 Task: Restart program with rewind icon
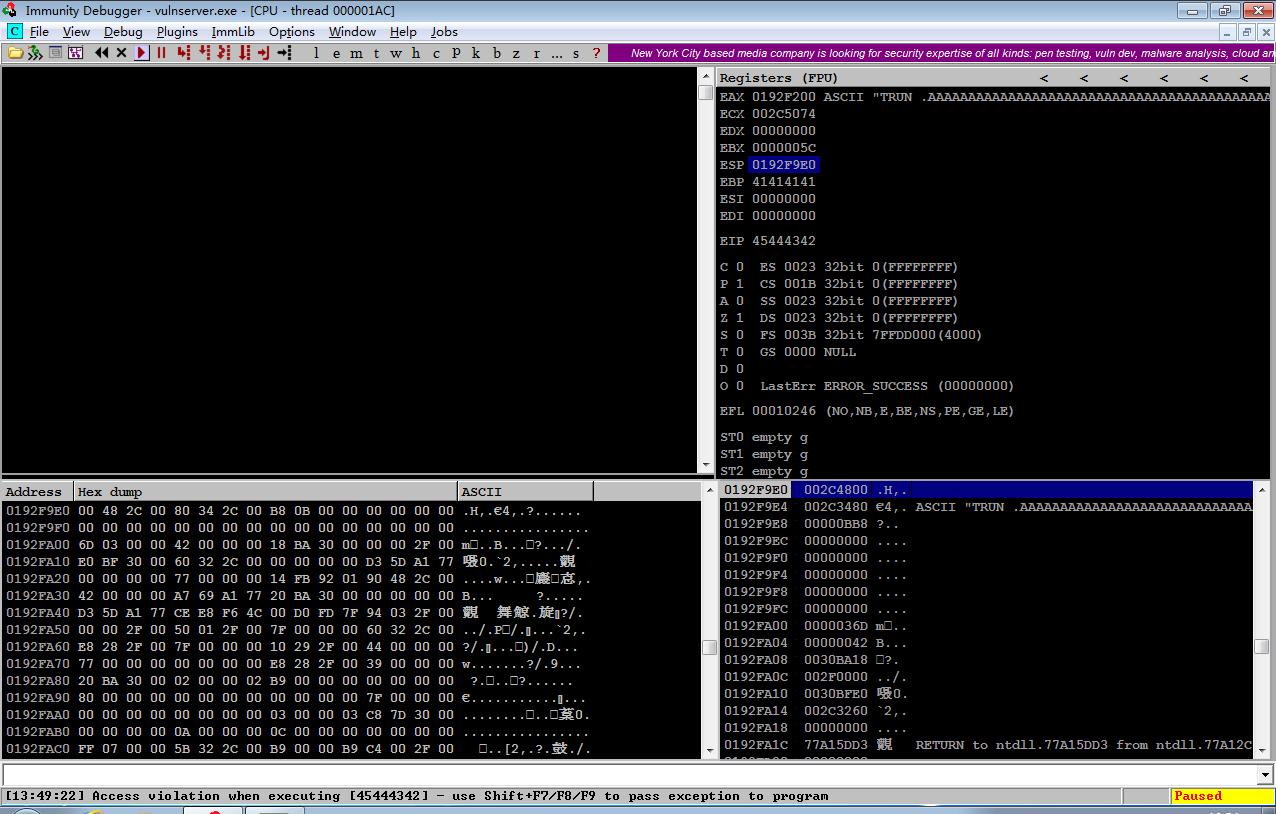pos(101,53)
